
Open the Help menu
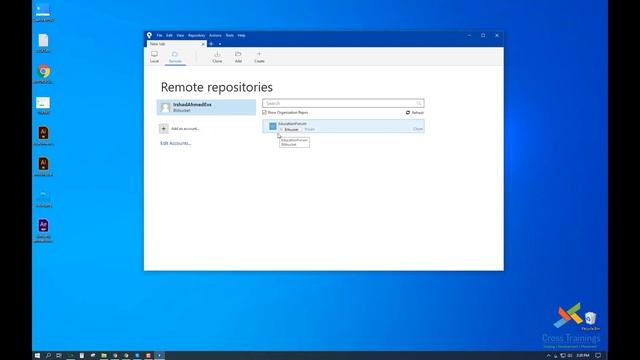coord(242,36)
